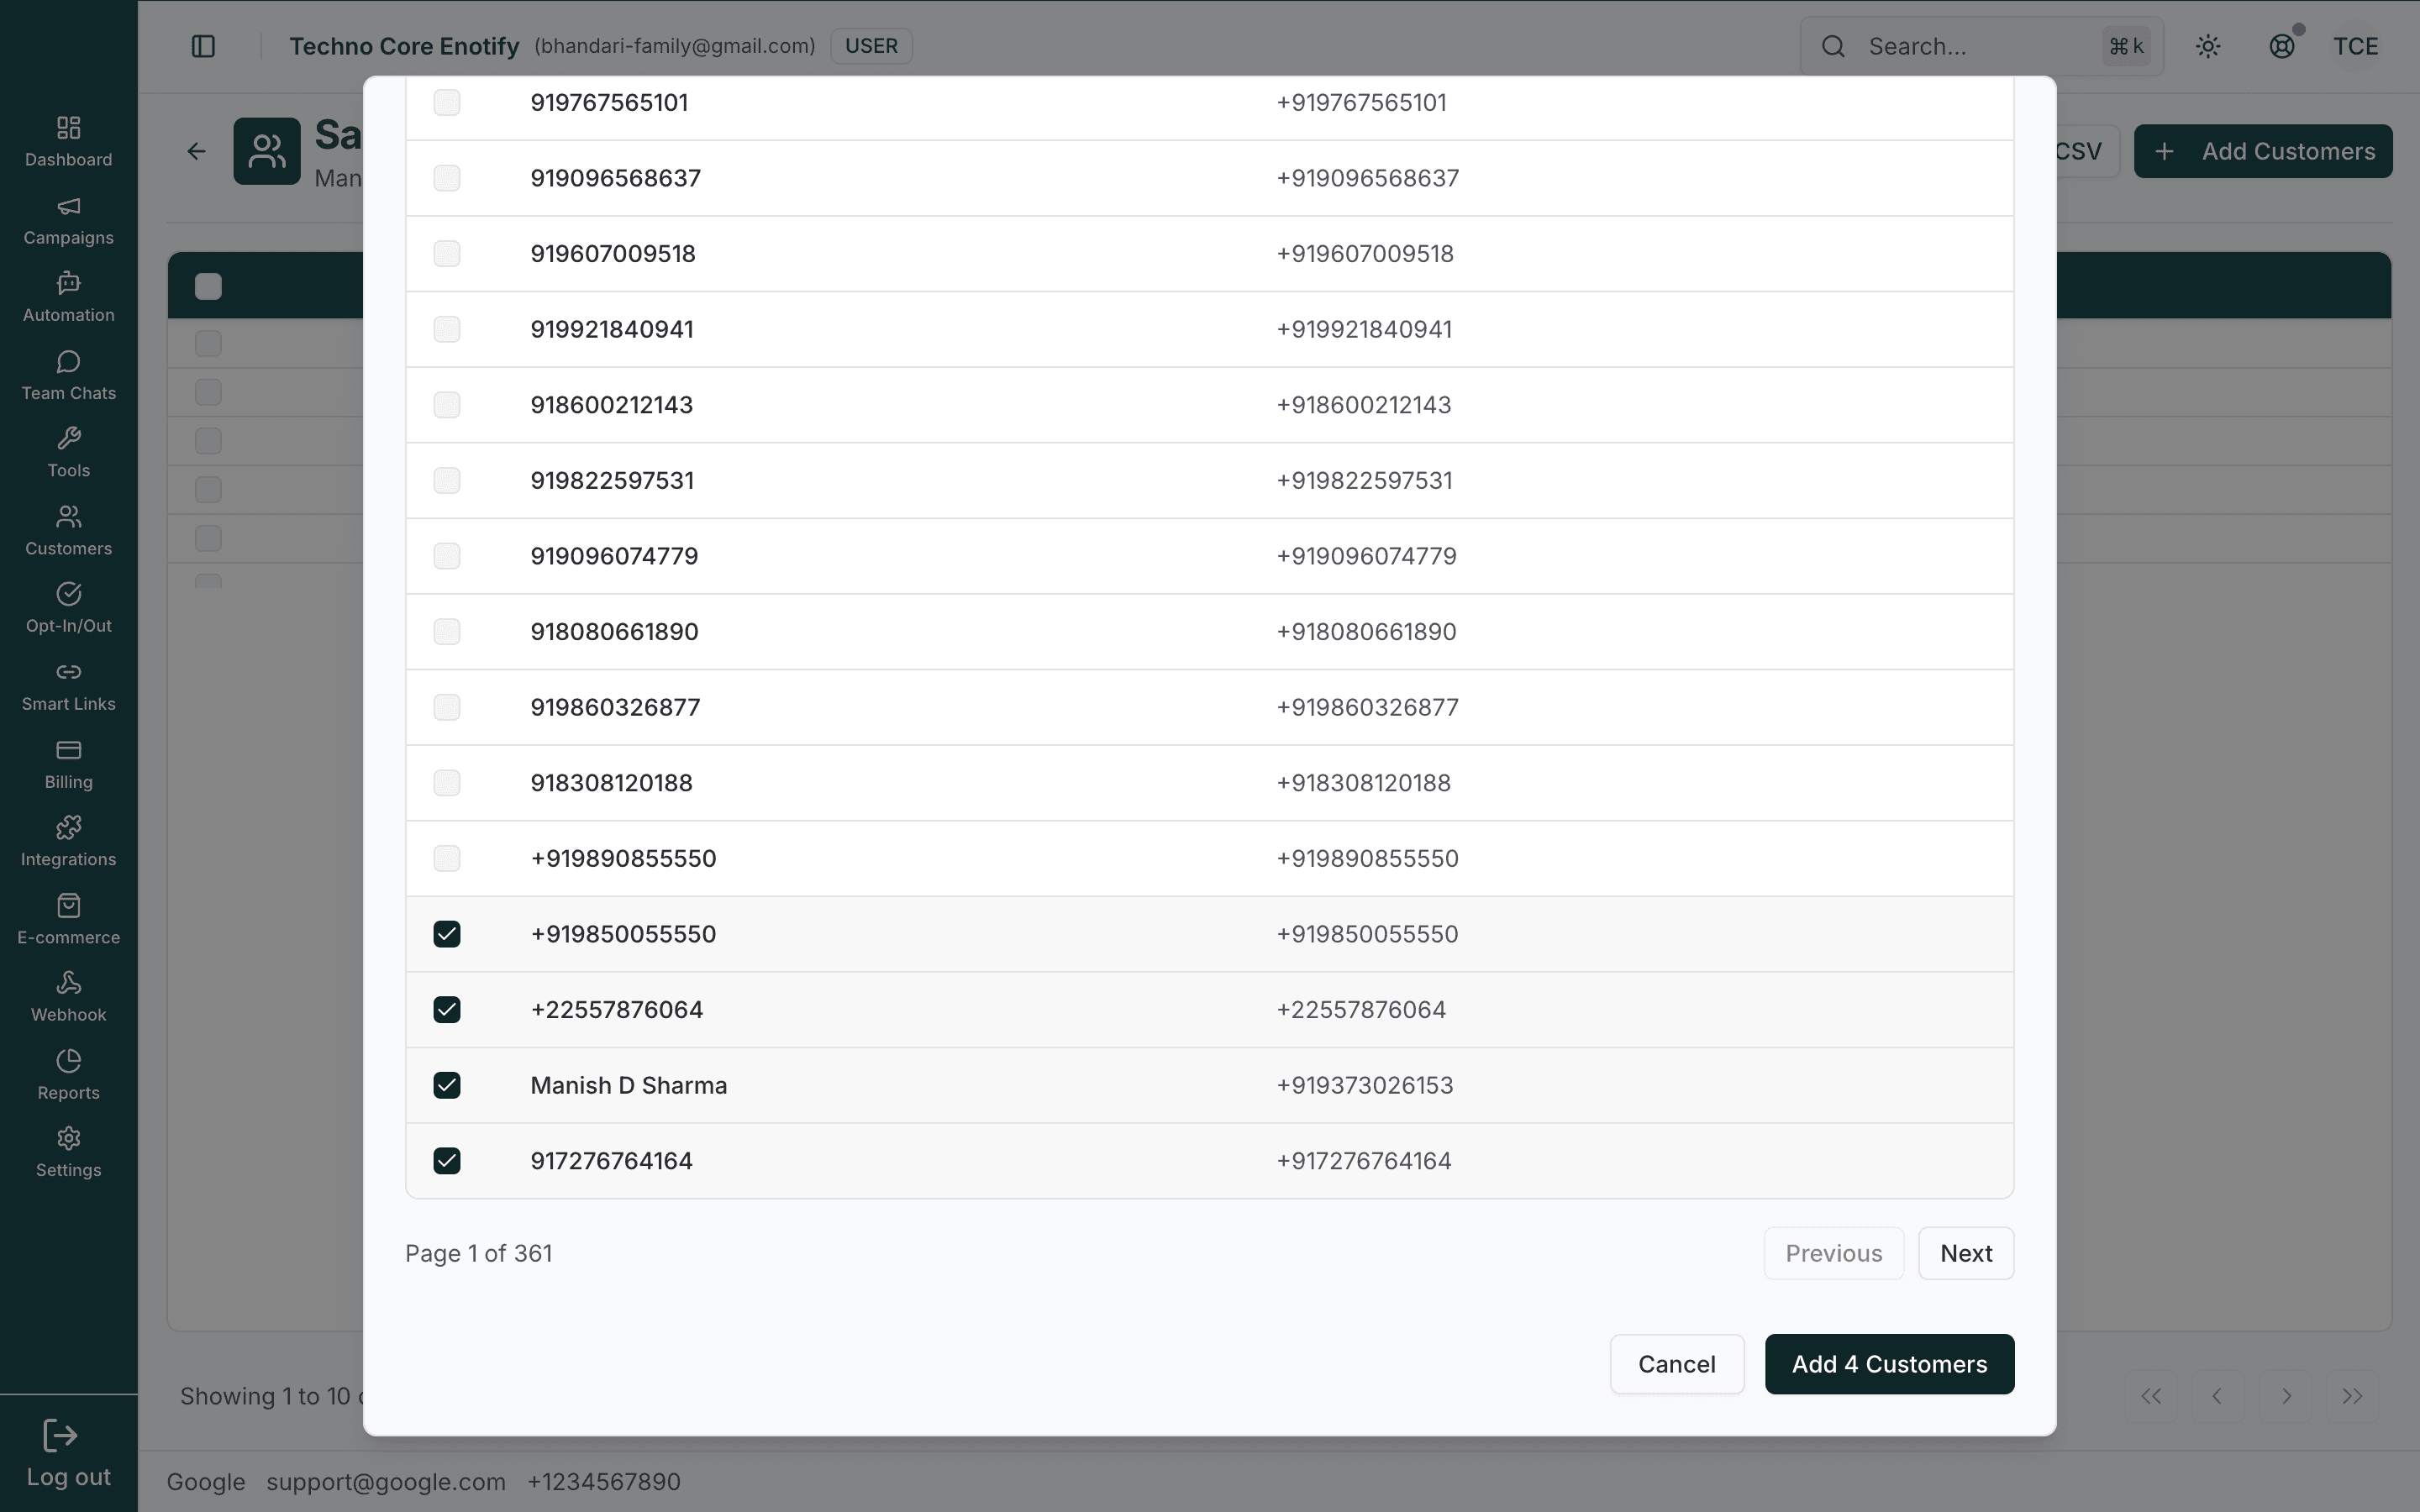This screenshot has height=1512, width=2420.
Task: Click Cancel button in dialog
Action: point(1677,1364)
